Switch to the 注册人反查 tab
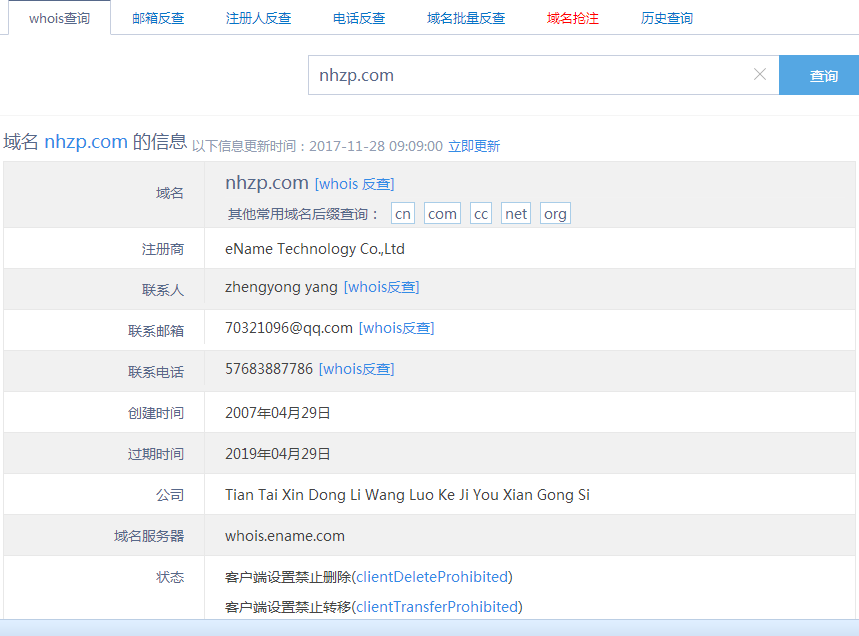The width and height of the screenshot is (859, 636). click(x=259, y=17)
